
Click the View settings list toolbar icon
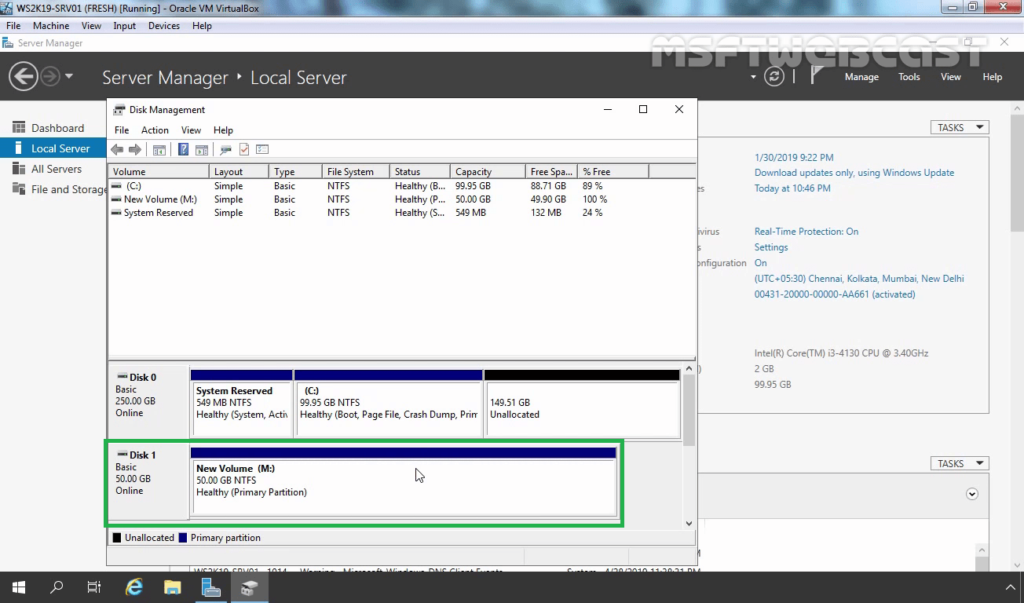point(263,150)
